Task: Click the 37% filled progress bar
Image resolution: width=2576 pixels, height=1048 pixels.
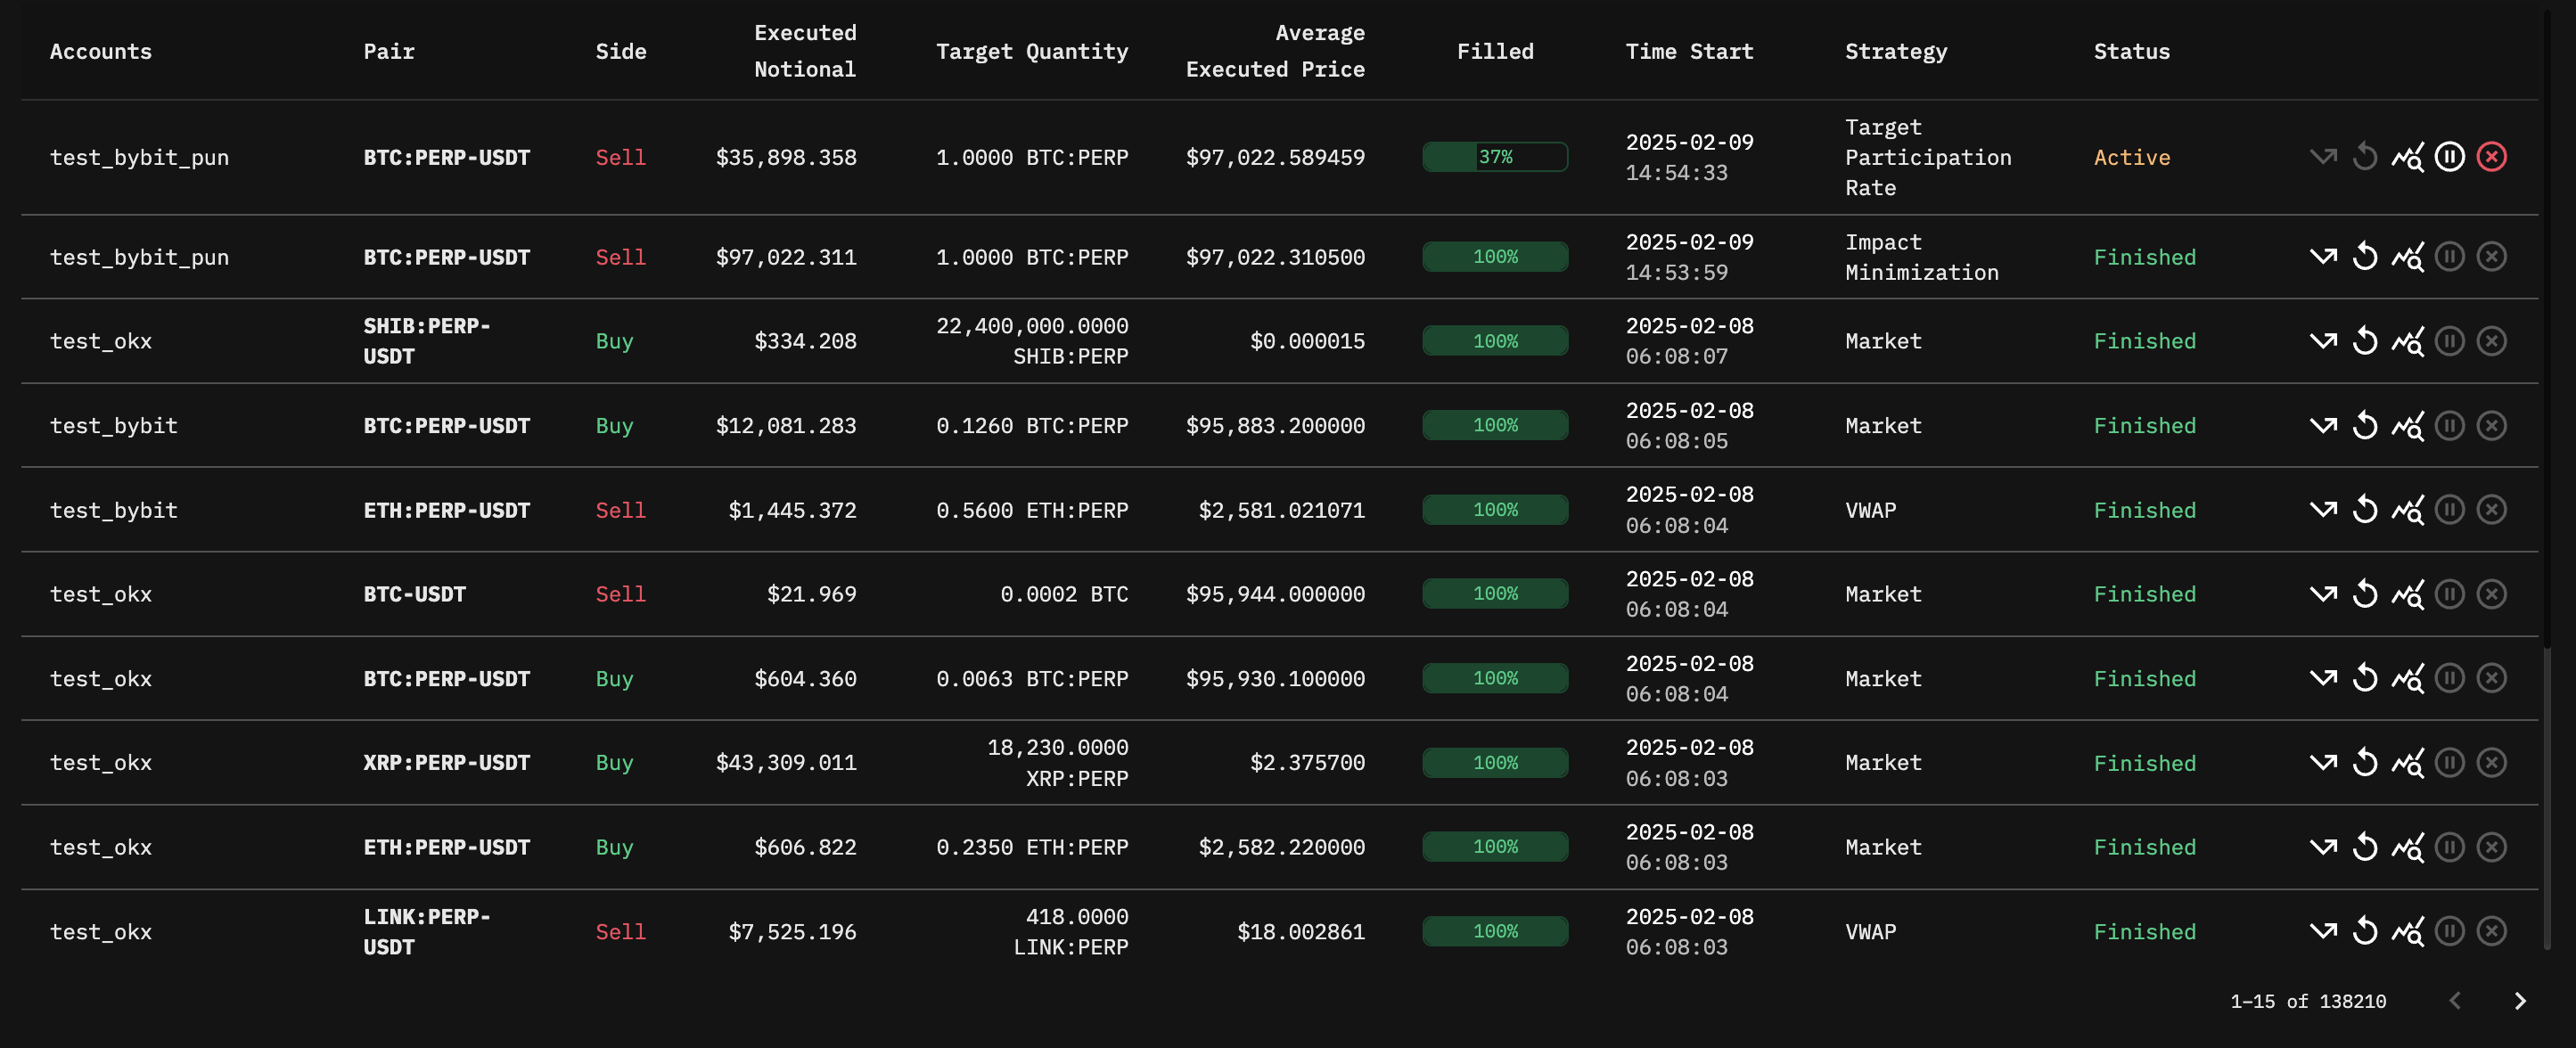Action: (1495, 157)
